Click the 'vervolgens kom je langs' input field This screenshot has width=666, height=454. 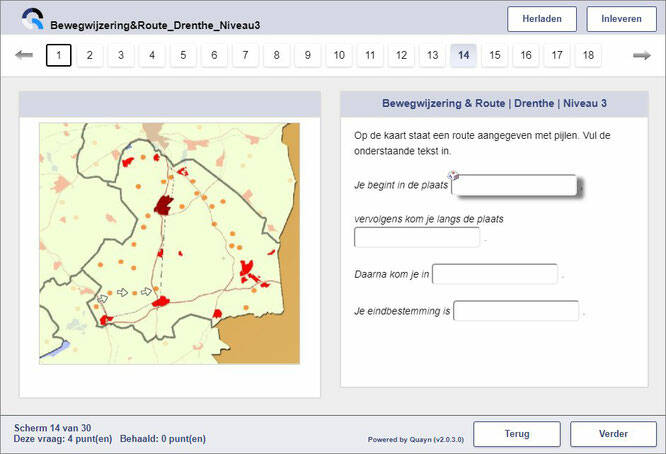point(417,237)
